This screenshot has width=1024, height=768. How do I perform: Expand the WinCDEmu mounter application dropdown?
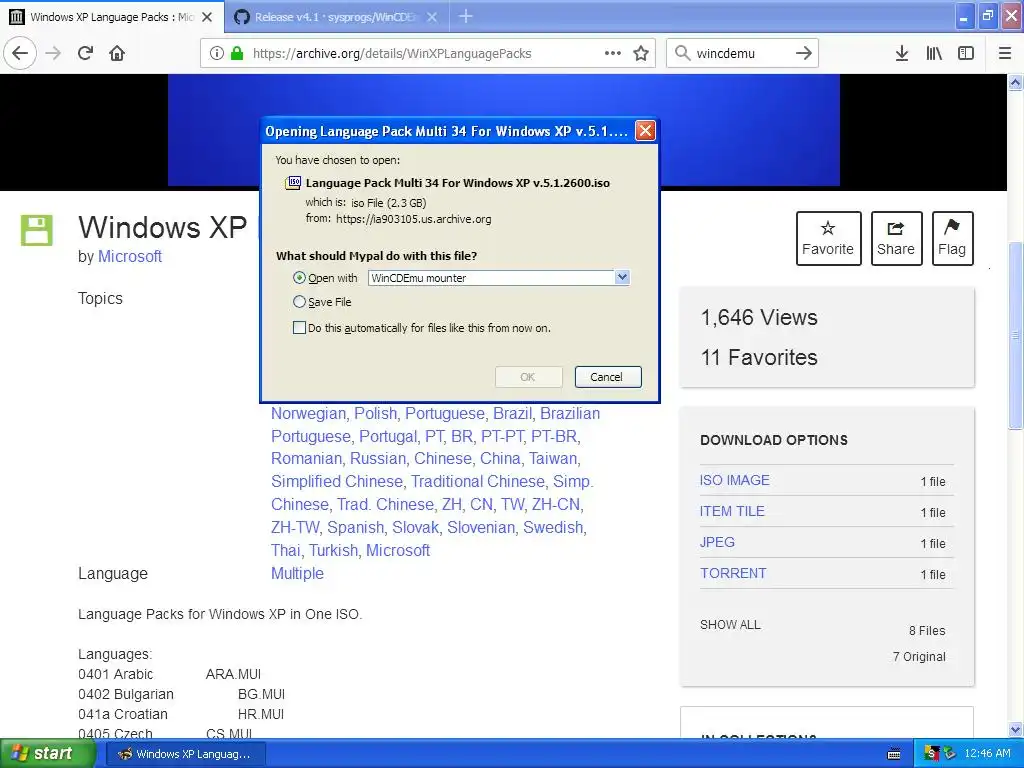622,278
